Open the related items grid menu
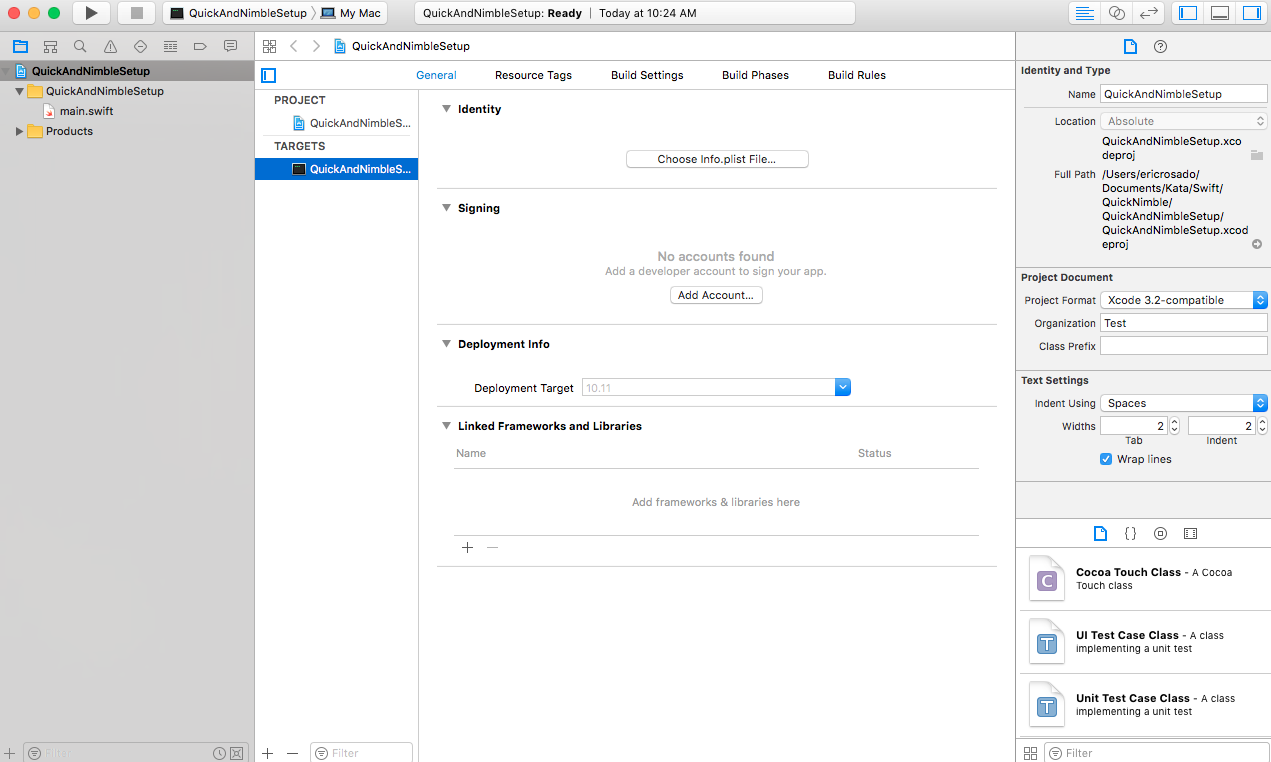The width and height of the screenshot is (1271, 762). (x=269, y=46)
